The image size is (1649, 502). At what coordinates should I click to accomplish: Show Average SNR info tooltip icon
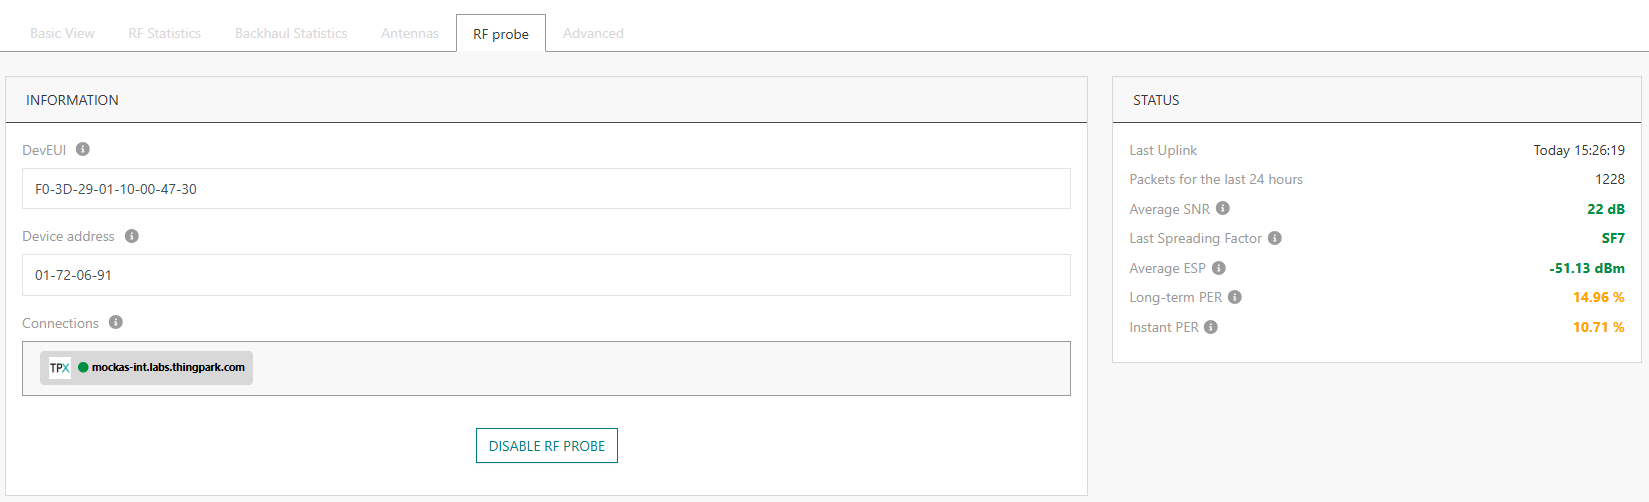[x=1223, y=208]
